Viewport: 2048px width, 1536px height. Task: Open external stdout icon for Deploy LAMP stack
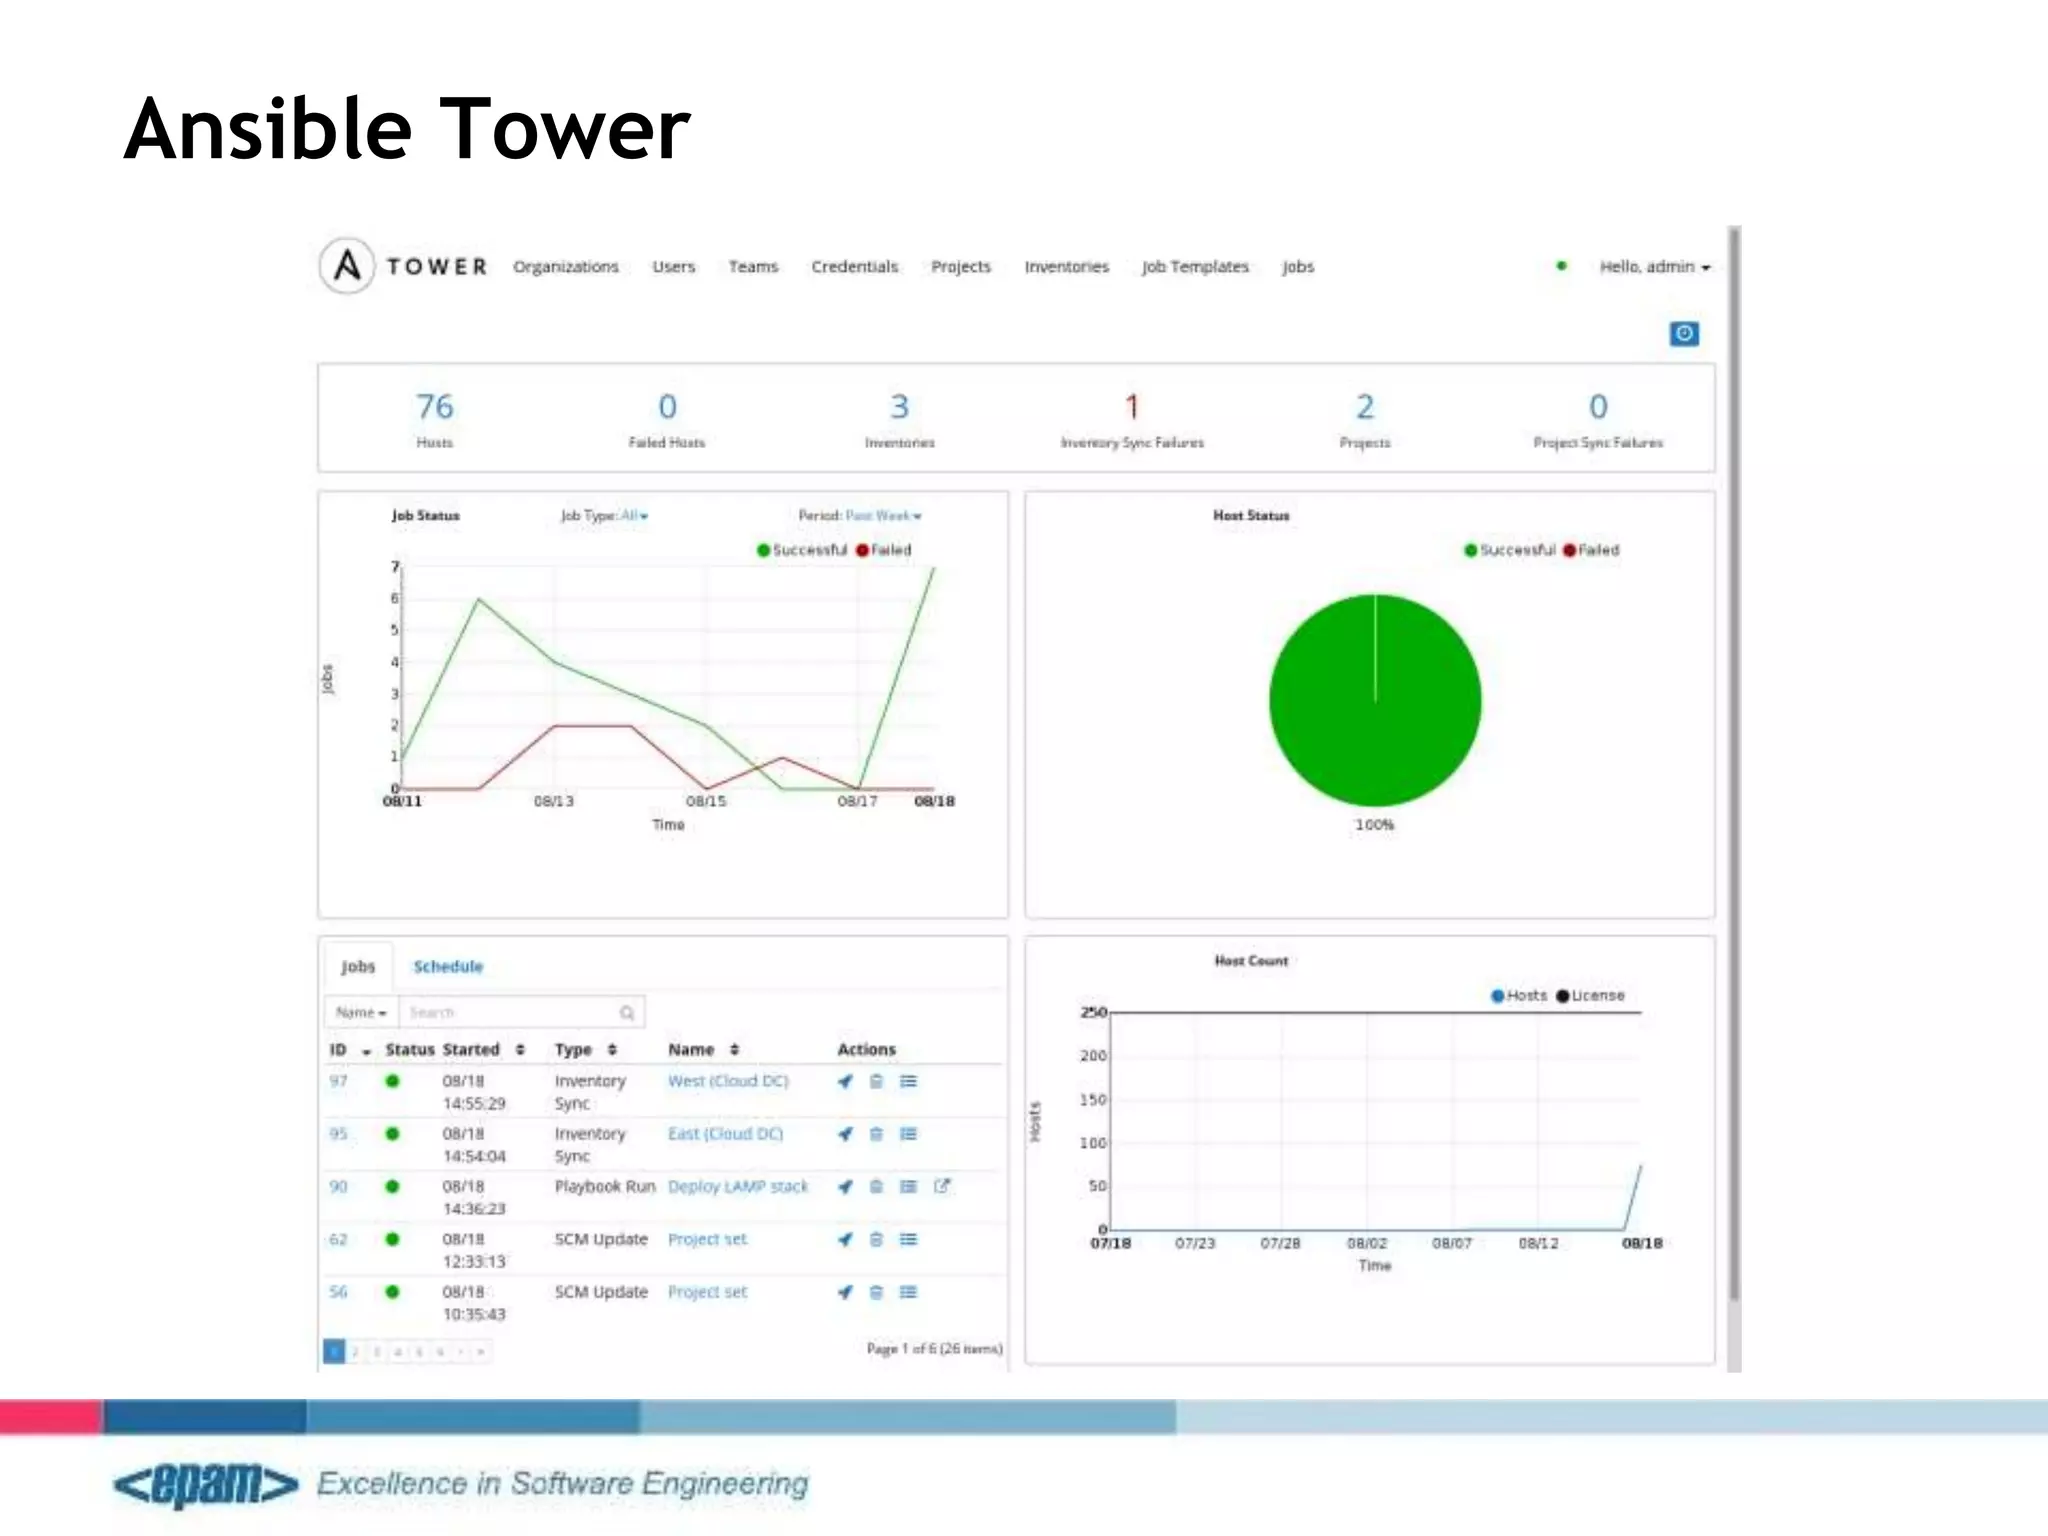[x=941, y=1186]
